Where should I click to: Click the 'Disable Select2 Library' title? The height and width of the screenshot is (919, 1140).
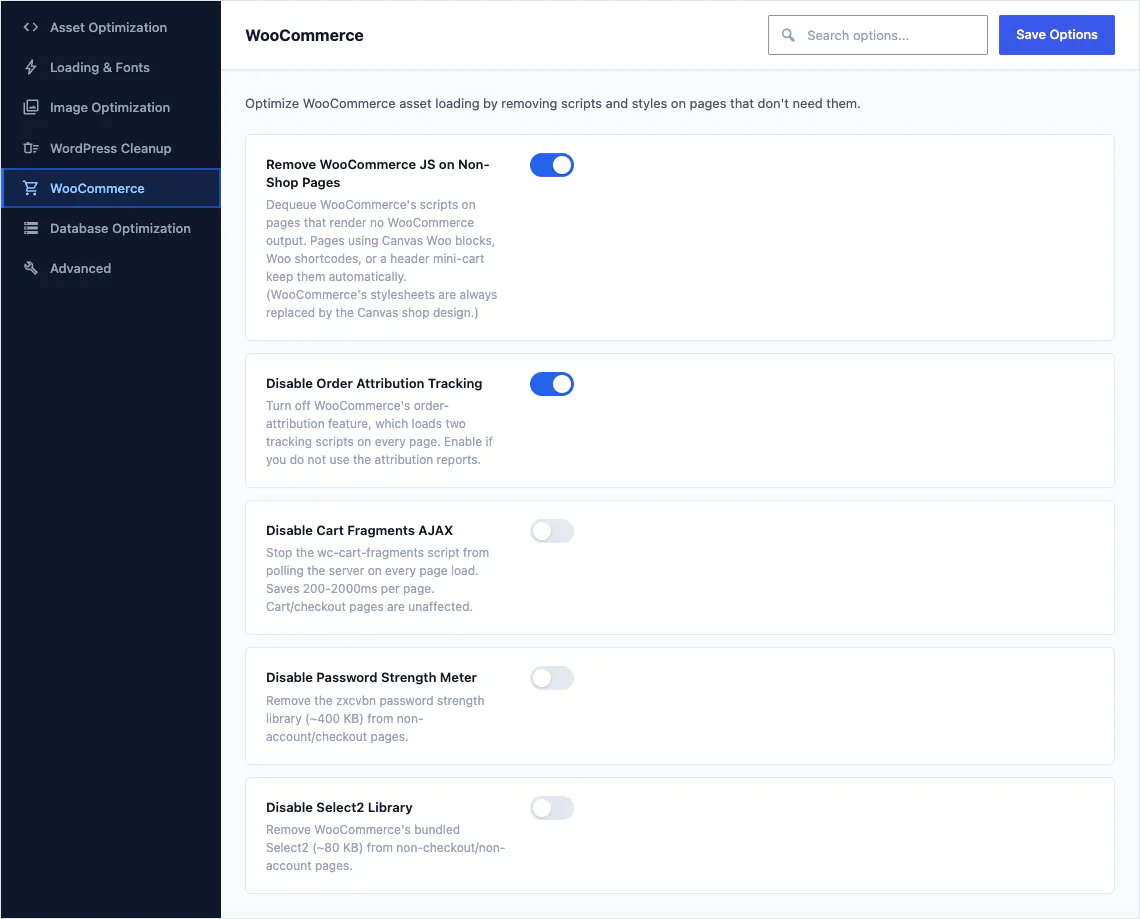point(339,807)
